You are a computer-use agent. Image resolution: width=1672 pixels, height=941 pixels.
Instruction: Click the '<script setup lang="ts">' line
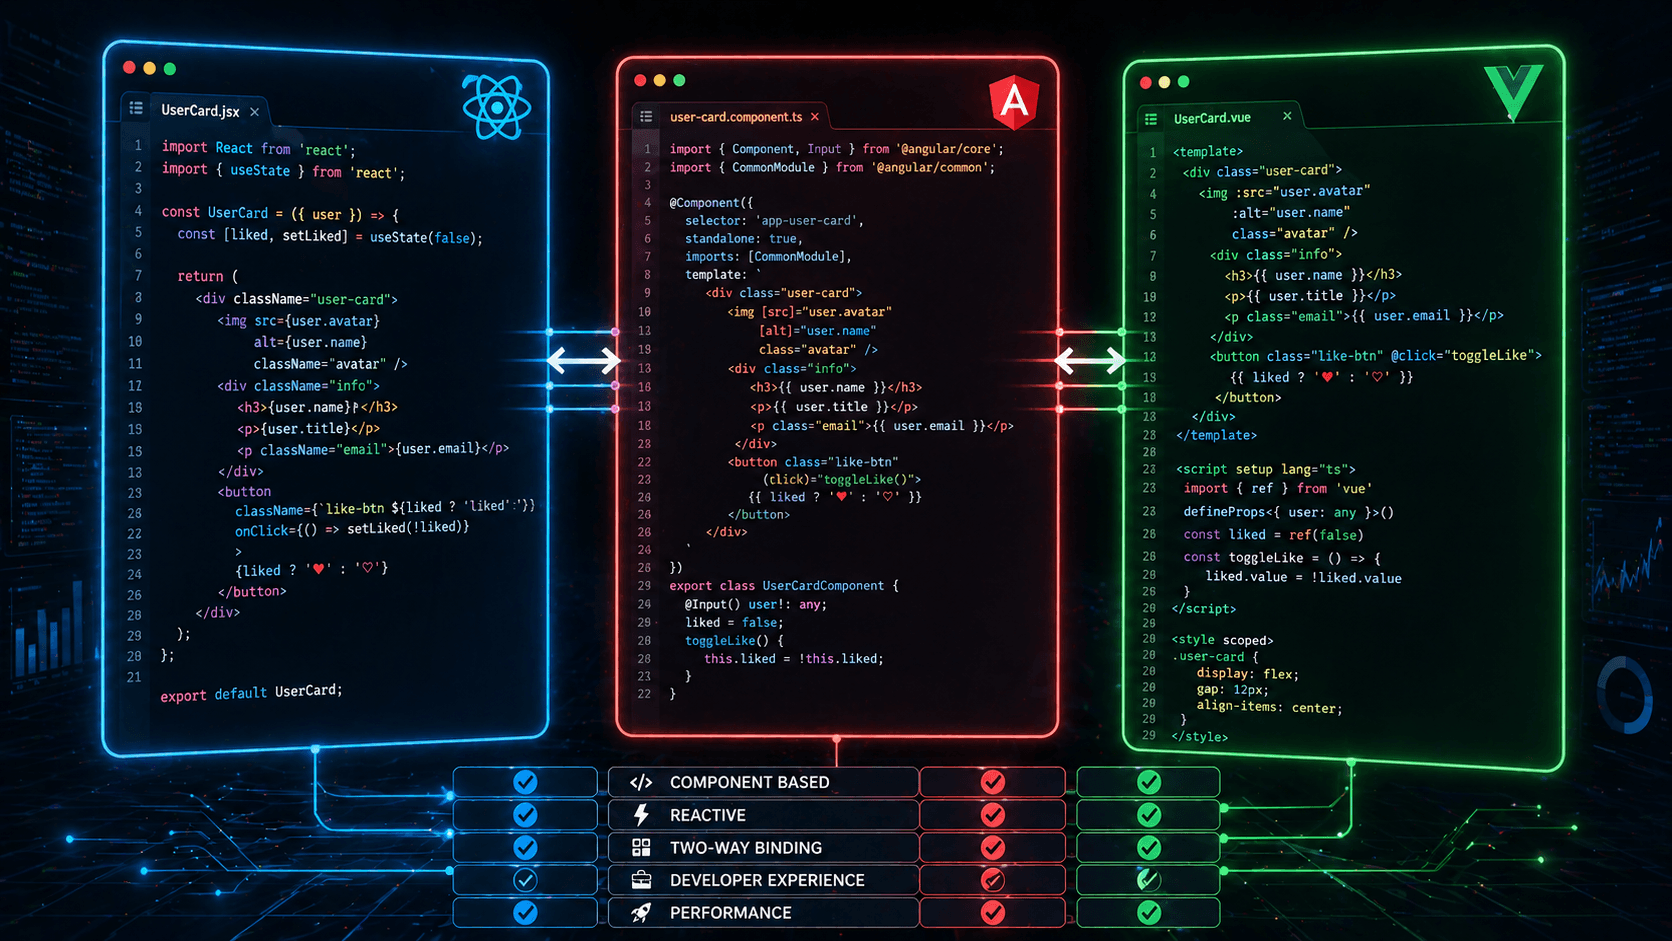(x=1266, y=468)
